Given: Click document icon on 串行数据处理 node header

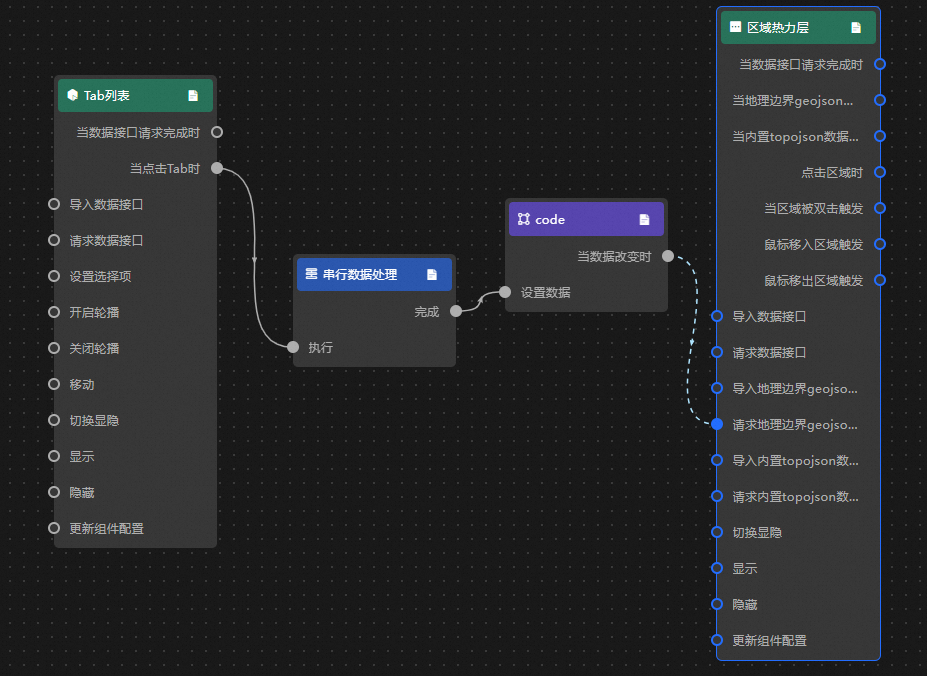Looking at the screenshot, I should 432,274.
